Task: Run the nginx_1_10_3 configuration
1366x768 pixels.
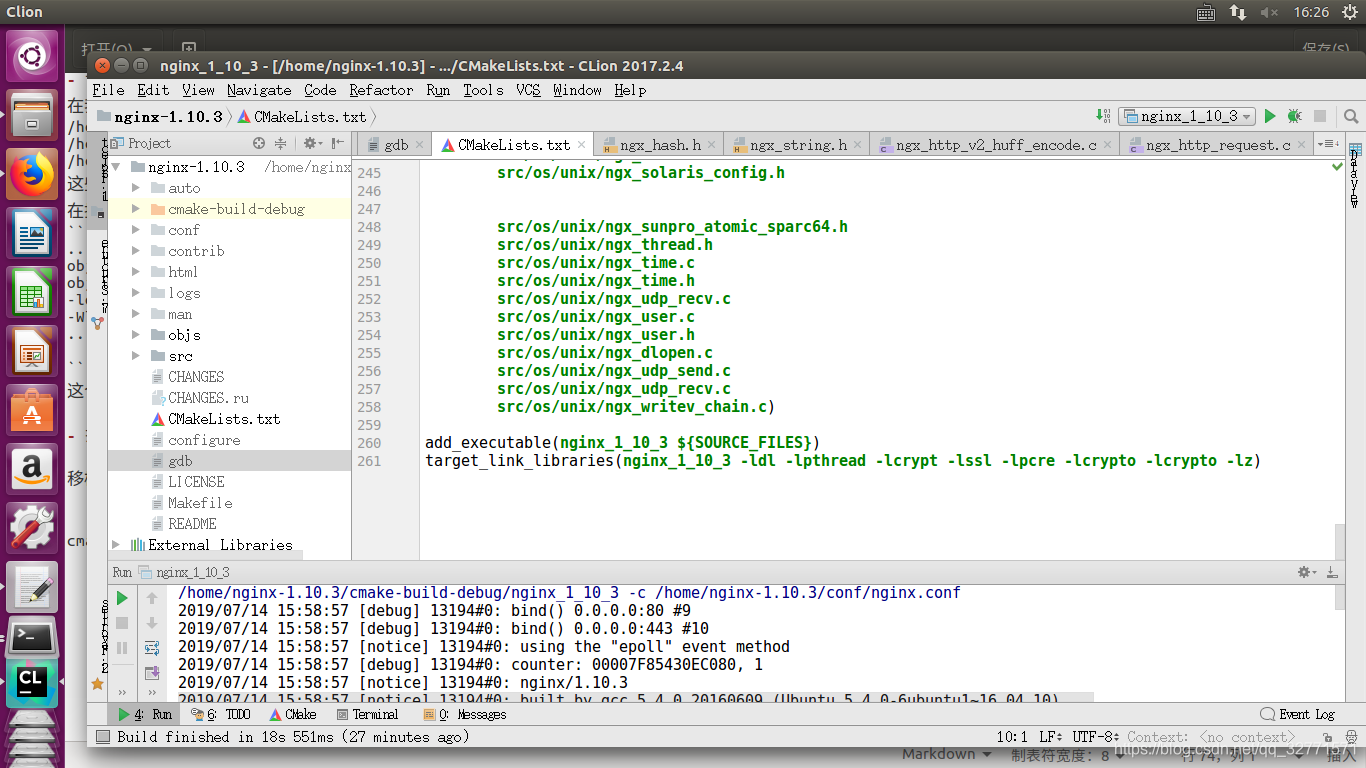Action: click(1270, 116)
